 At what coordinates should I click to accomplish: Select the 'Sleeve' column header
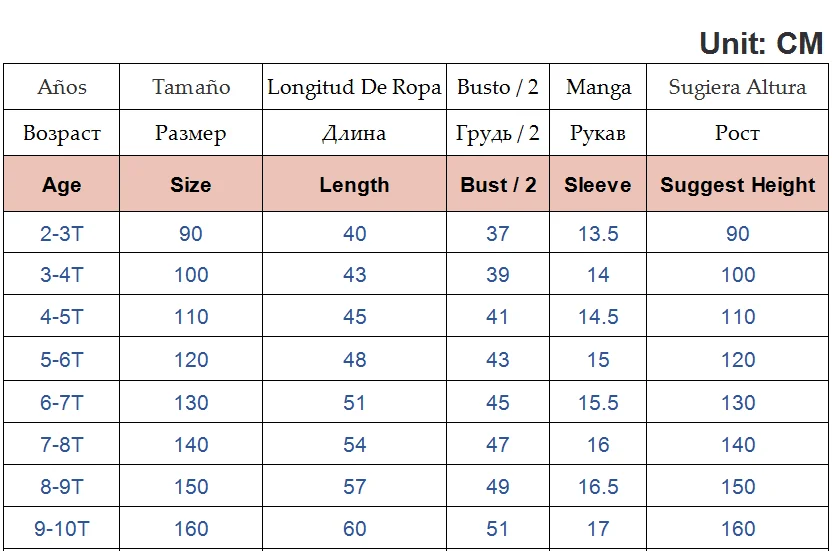point(598,185)
